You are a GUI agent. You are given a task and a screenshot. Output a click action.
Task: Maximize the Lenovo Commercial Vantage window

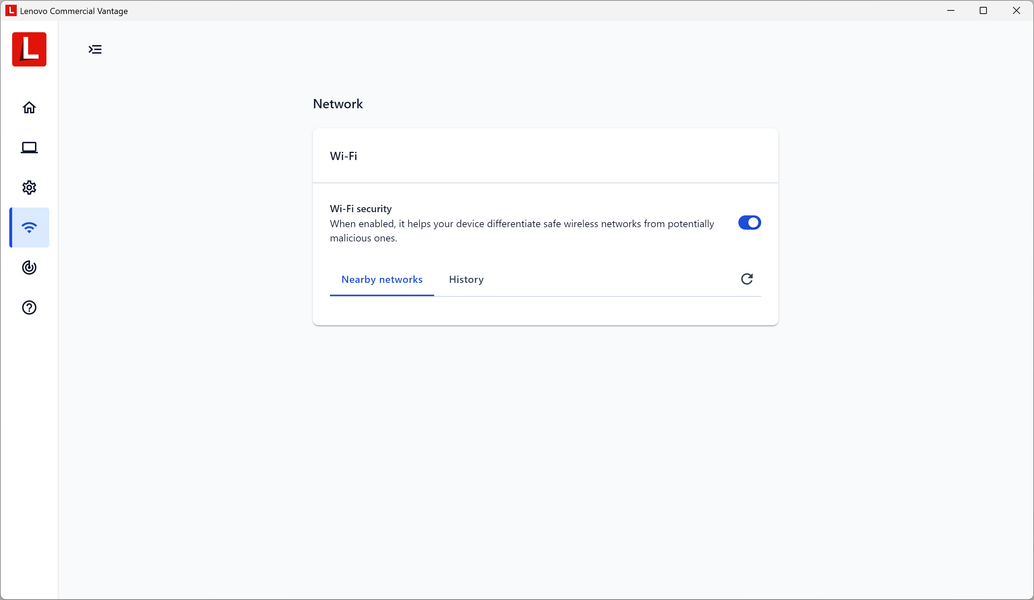(x=983, y=11)
